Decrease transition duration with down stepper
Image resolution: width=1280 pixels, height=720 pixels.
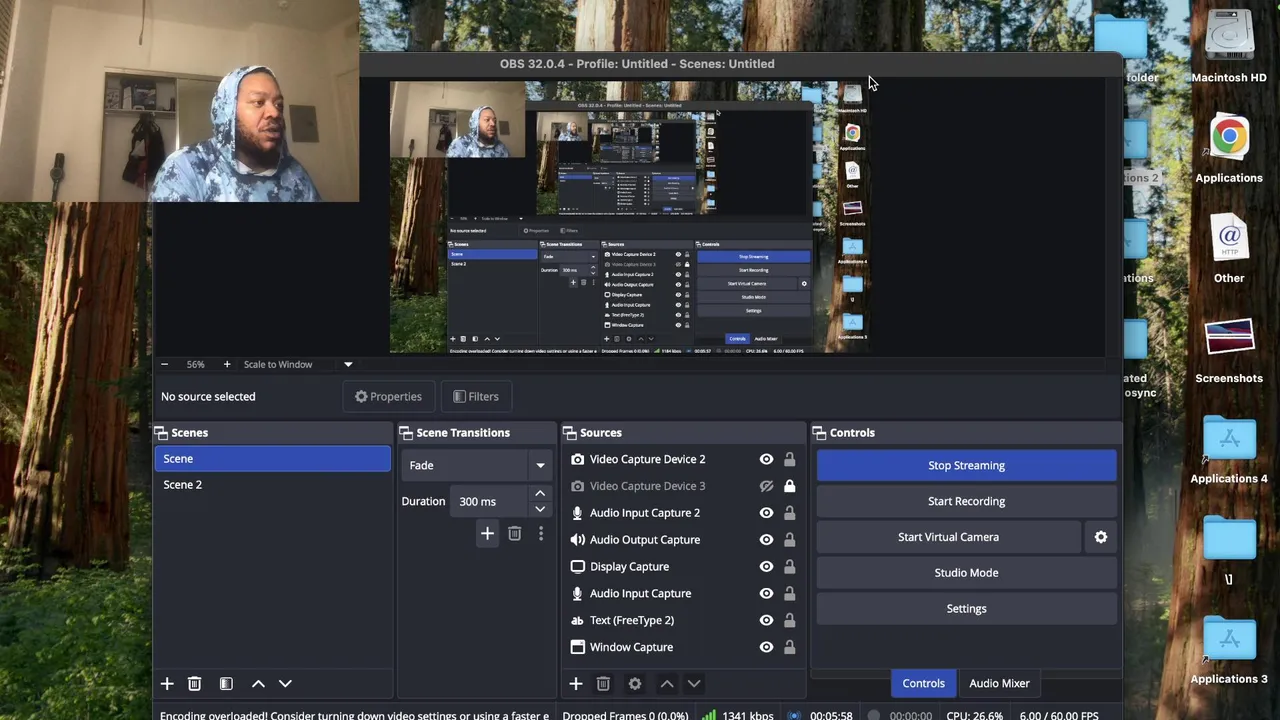pos(540,509)
